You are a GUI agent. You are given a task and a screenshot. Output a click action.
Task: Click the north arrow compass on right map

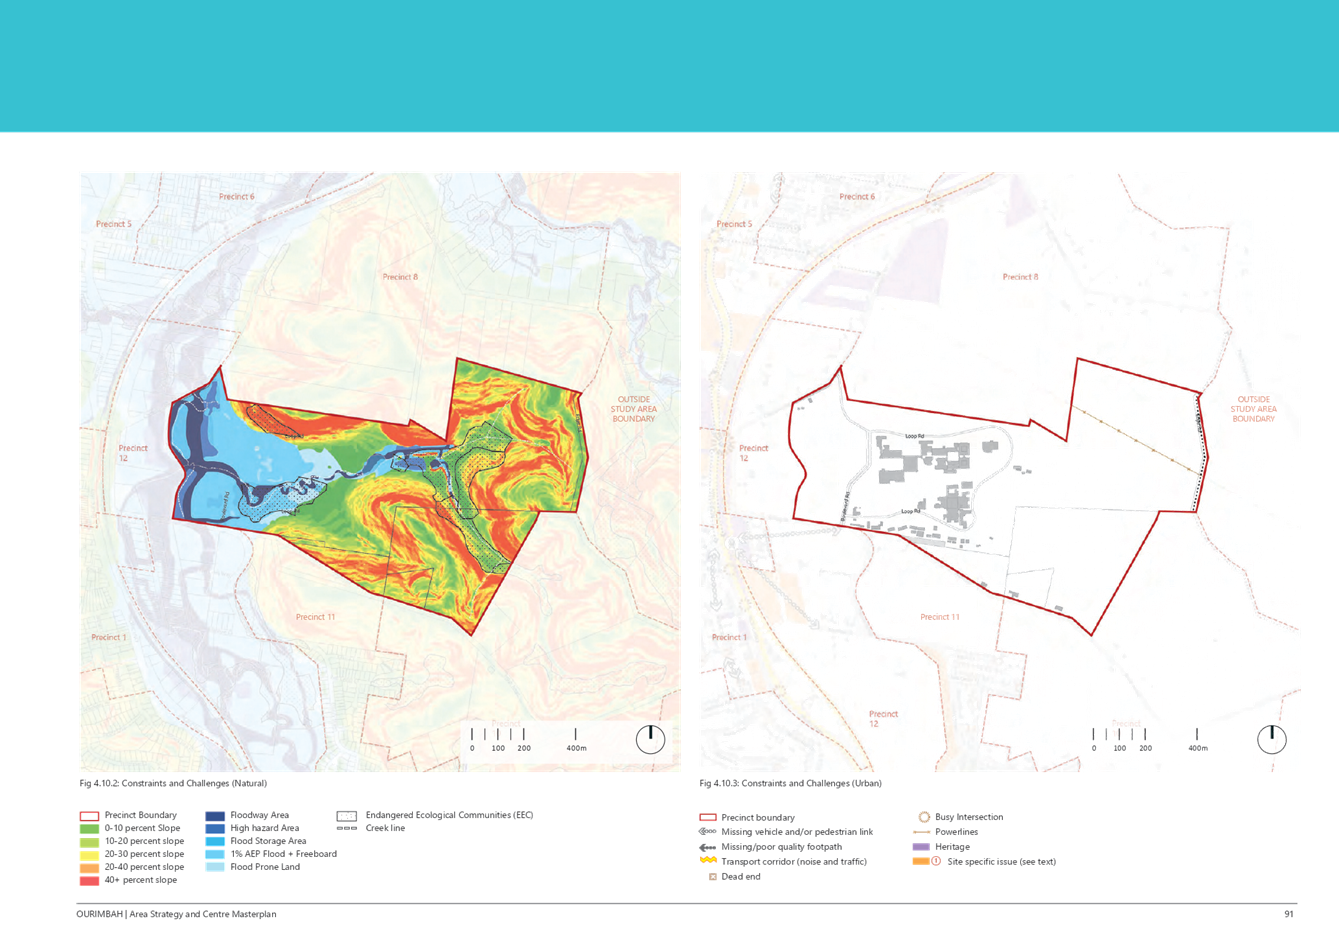[1271, 739]
